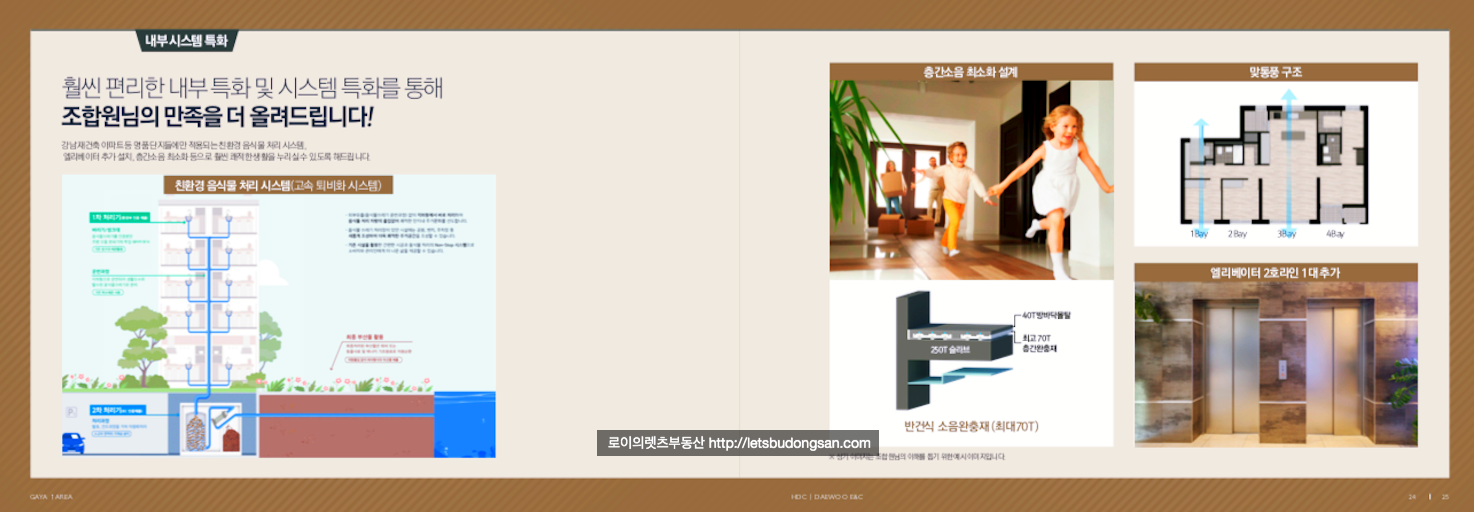Screen dimensions: 1474x512
Task: Click the 4Bay label under the floor plan
Action: click(1335, 234)
